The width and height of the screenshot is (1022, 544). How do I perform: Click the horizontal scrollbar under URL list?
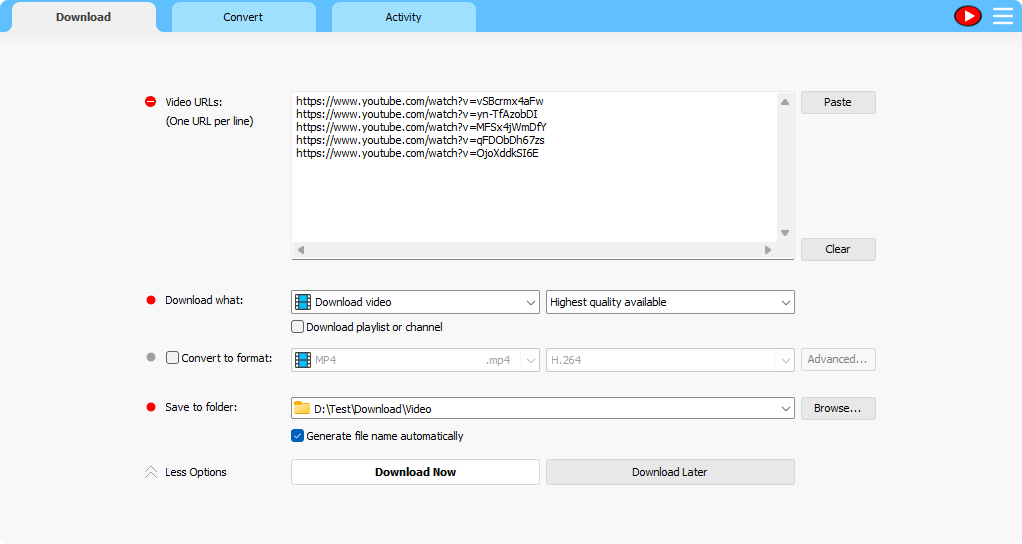(534, 250)
